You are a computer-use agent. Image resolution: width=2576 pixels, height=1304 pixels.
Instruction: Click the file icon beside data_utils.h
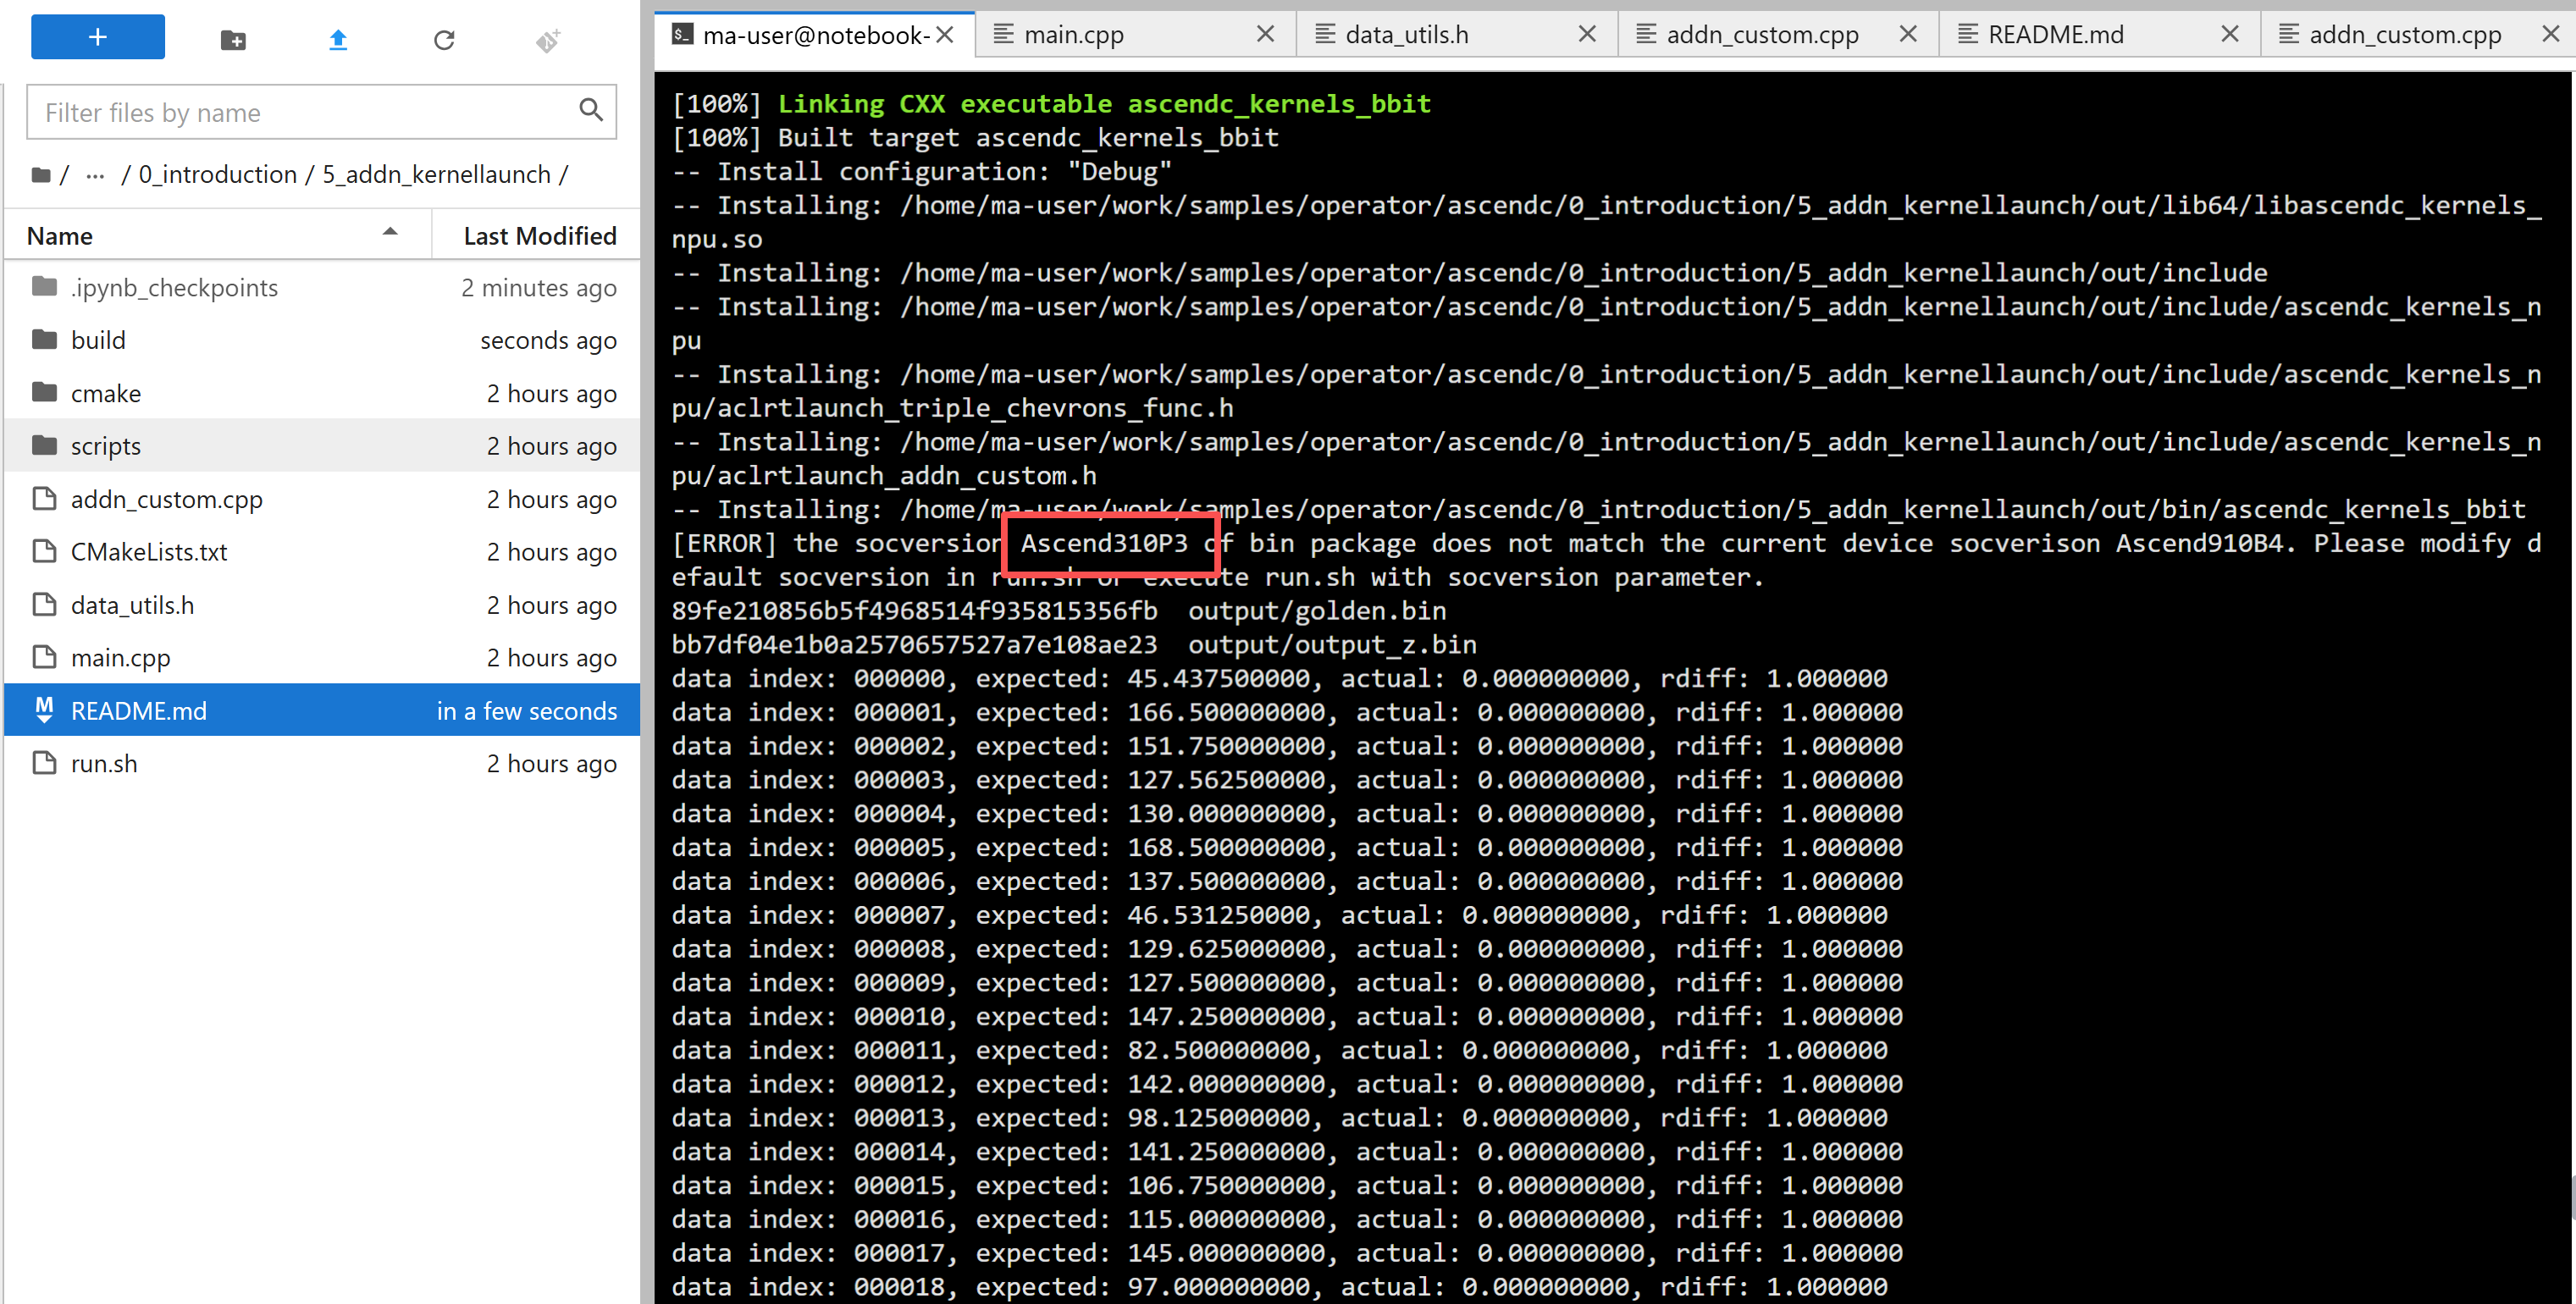point(44,604)
